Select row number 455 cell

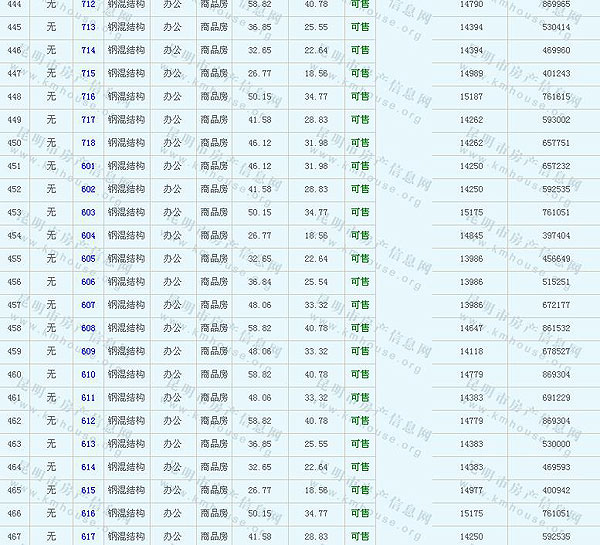point(14,259)
